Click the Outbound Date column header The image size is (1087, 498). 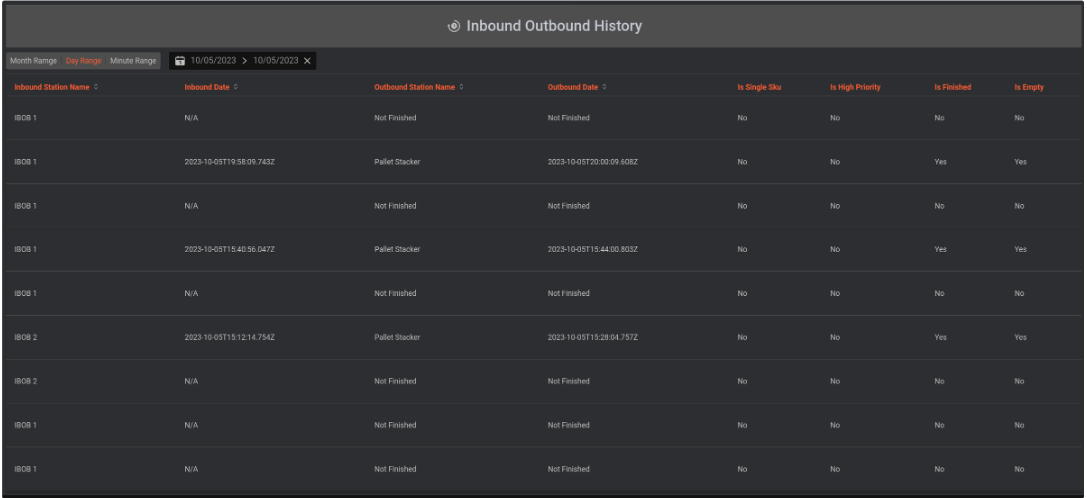pyautogui.click(x=573, y=87)
